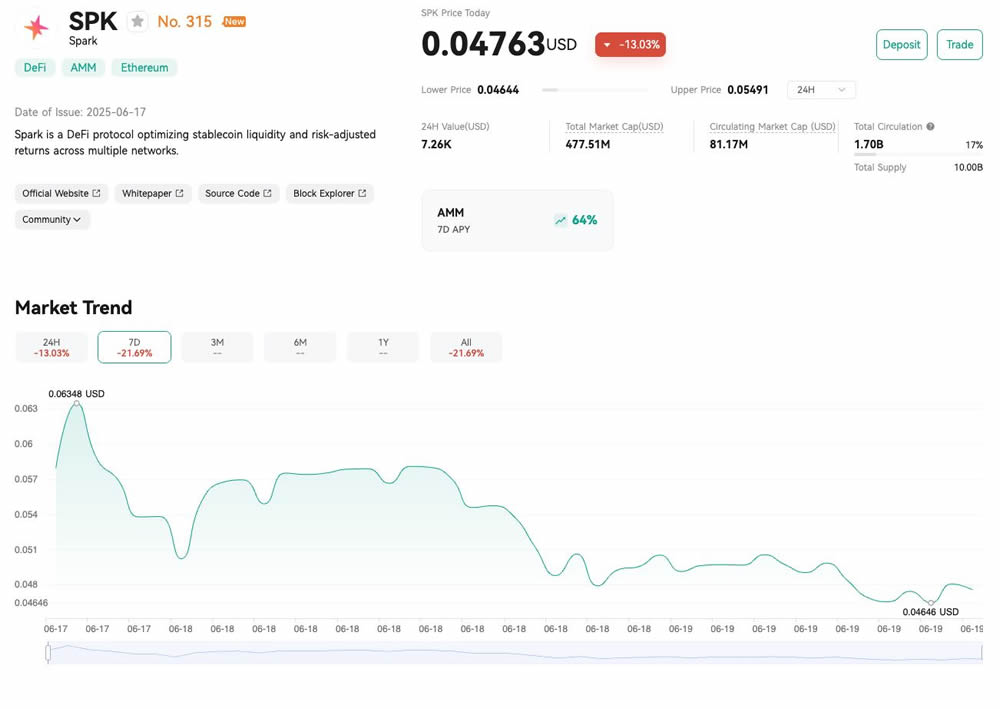Click the green AMM trend chart icon
This screenshot has height=709, width=1000.
tap(560, 220)
